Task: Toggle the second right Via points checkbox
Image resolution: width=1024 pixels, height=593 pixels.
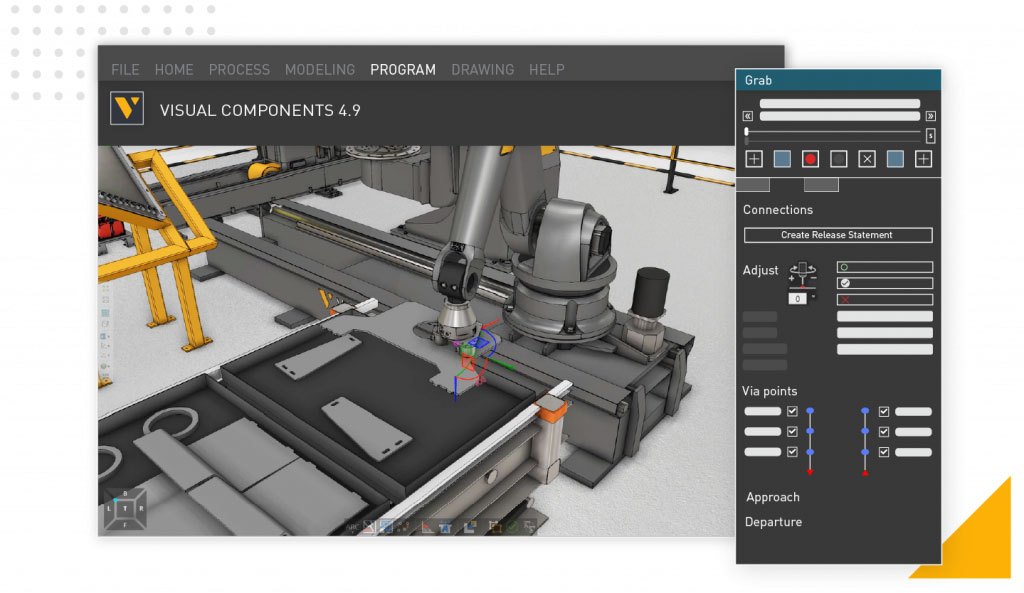Action: tap(884, 432)
